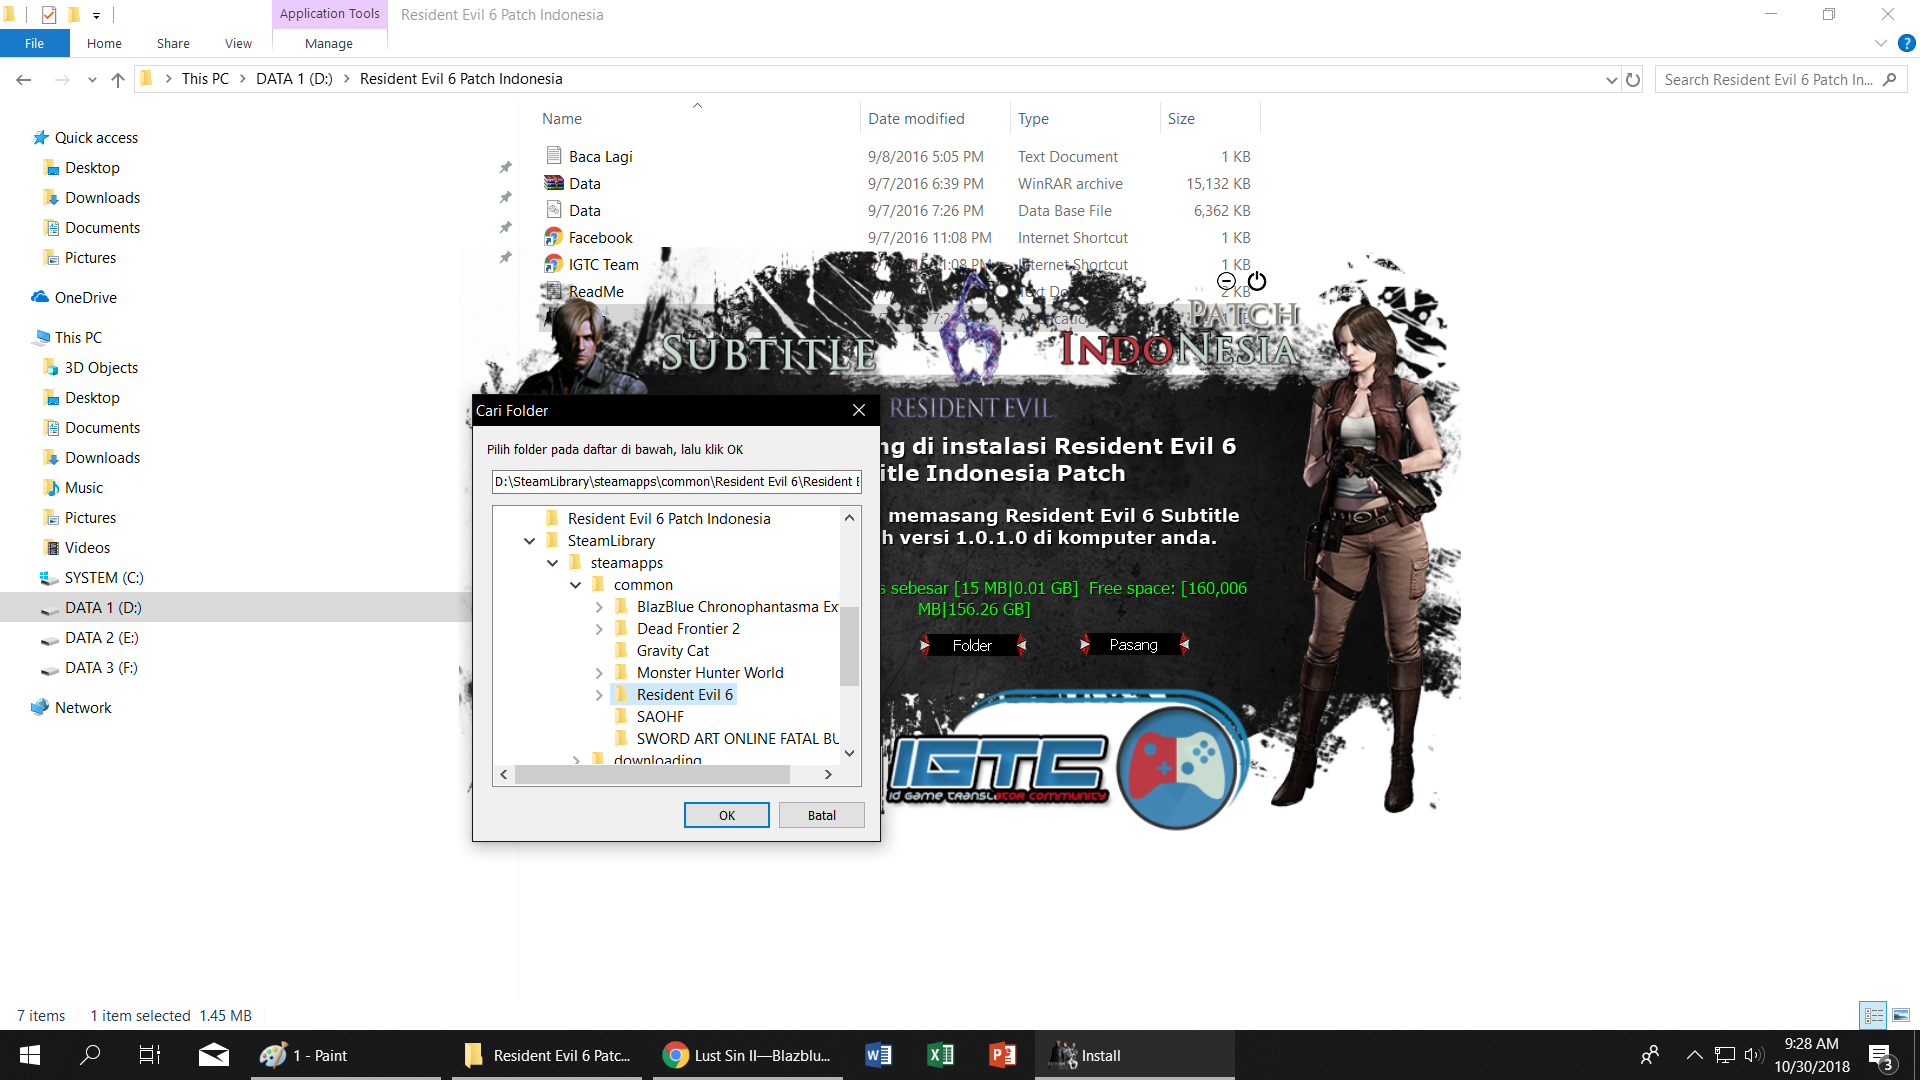Open the View ribbon tab
Image resolution: width=1920 pixels, height=1080 pixels.
238,44
